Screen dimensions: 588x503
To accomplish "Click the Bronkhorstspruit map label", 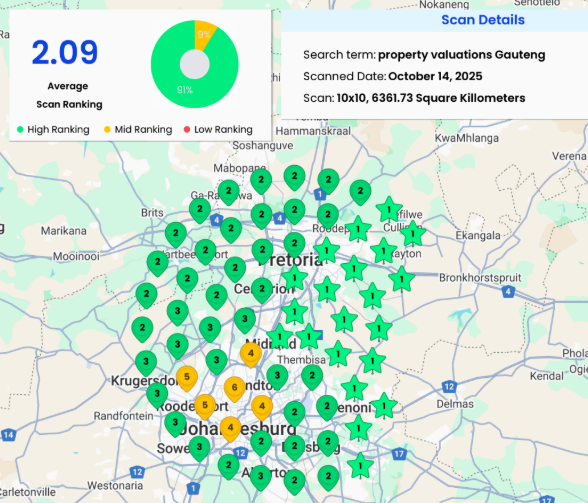I will [x=480, y=278].
